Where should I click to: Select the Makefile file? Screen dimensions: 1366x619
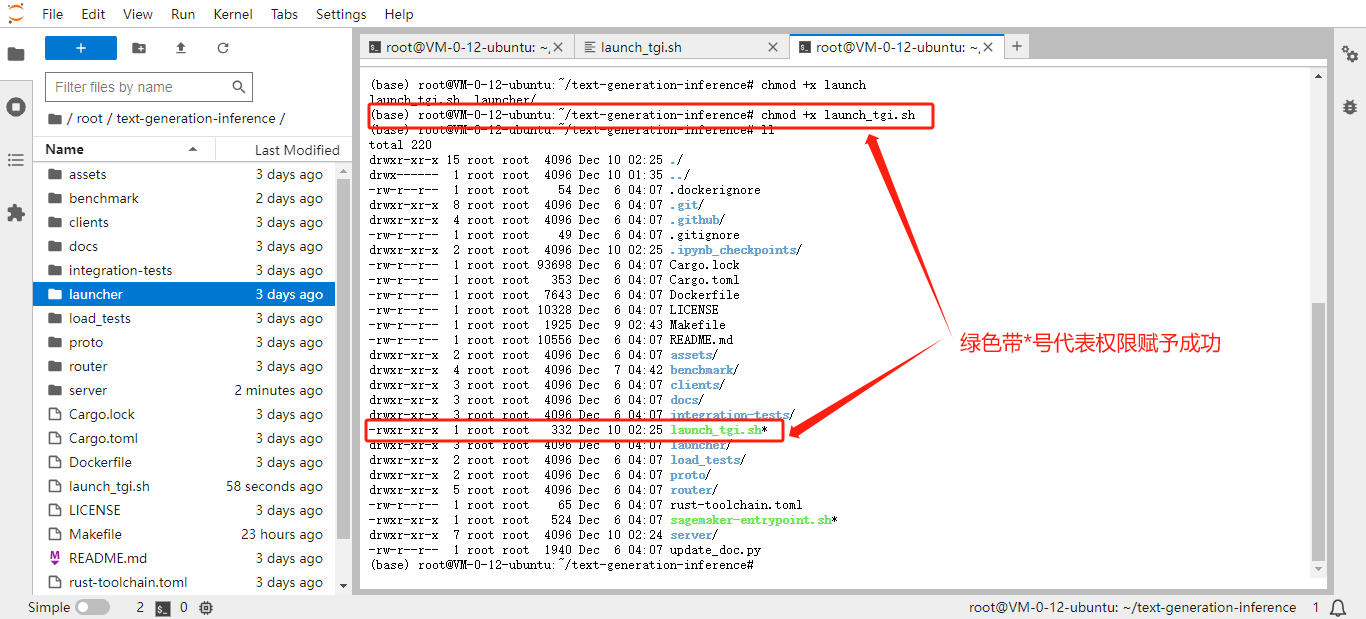(184, 534)
